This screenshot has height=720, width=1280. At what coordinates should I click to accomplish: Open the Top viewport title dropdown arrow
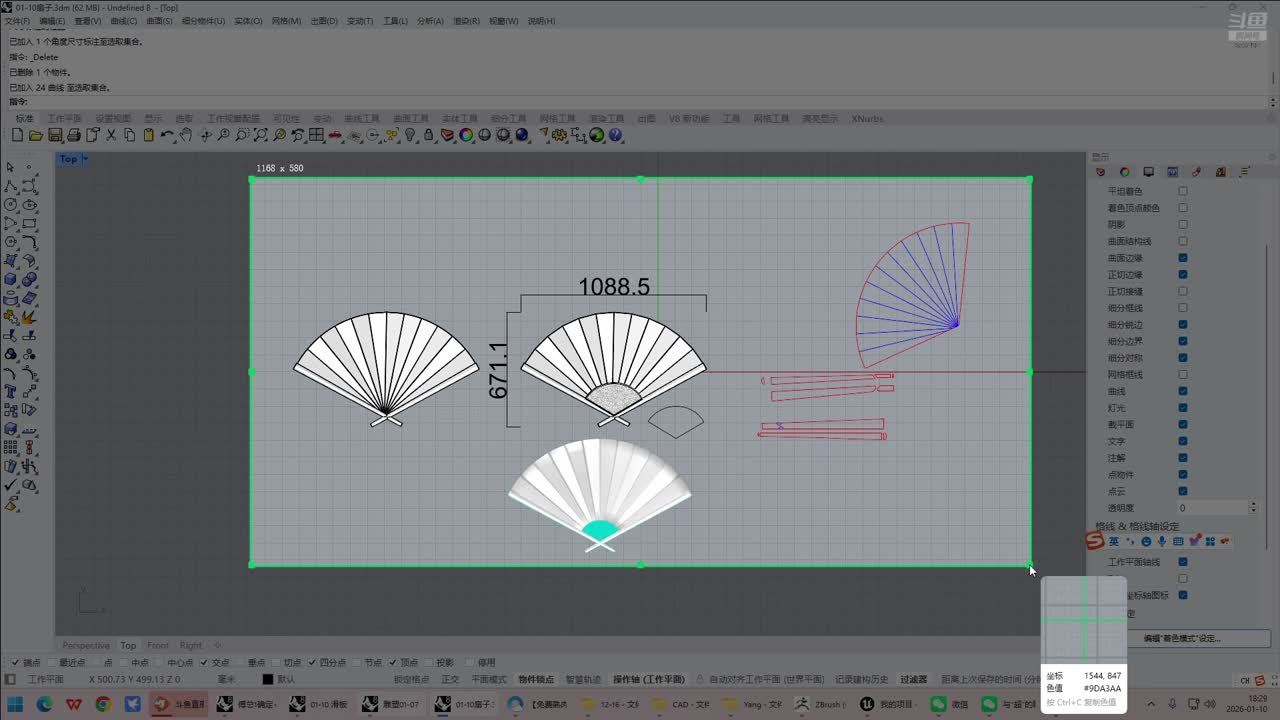(85, 159)
